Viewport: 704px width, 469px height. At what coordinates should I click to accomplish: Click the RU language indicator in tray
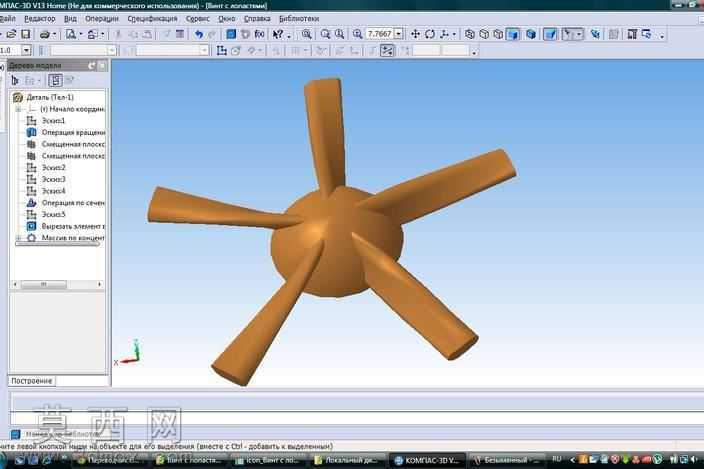(x=557, y=459)
